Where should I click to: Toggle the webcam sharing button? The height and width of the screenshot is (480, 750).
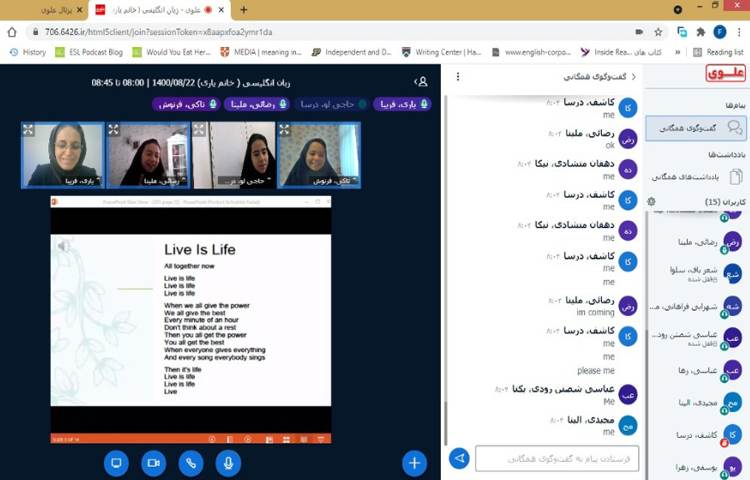pos(153,462)
